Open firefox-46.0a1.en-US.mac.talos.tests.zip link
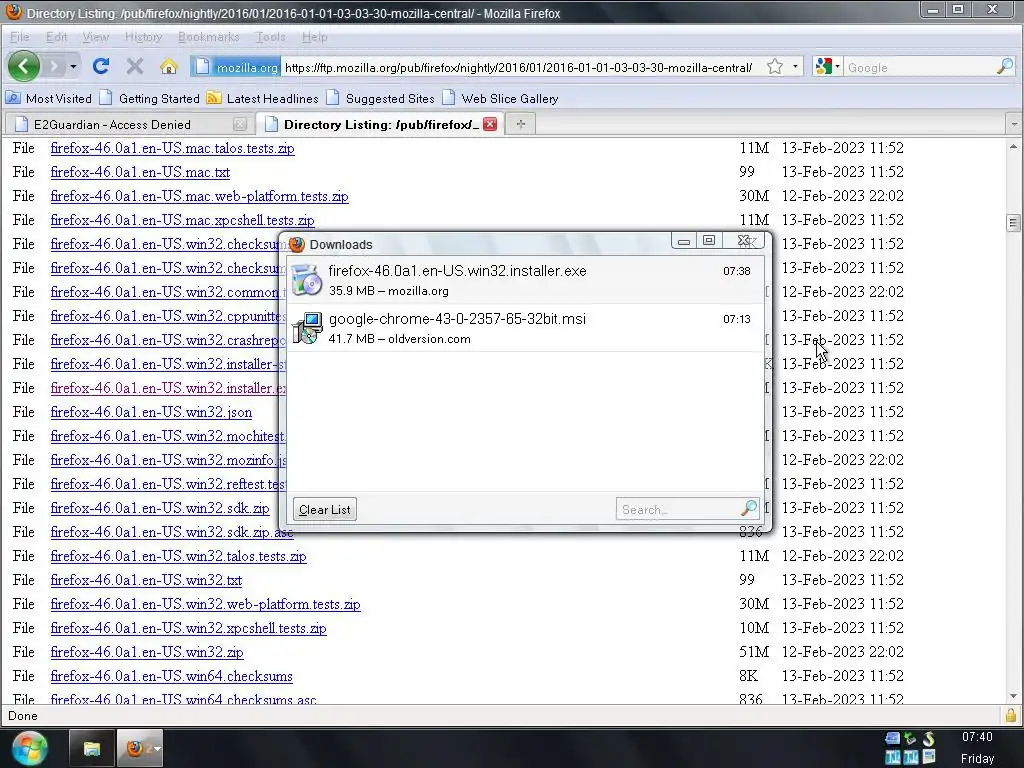This screenshot has width=1024, height=768. 172,148
